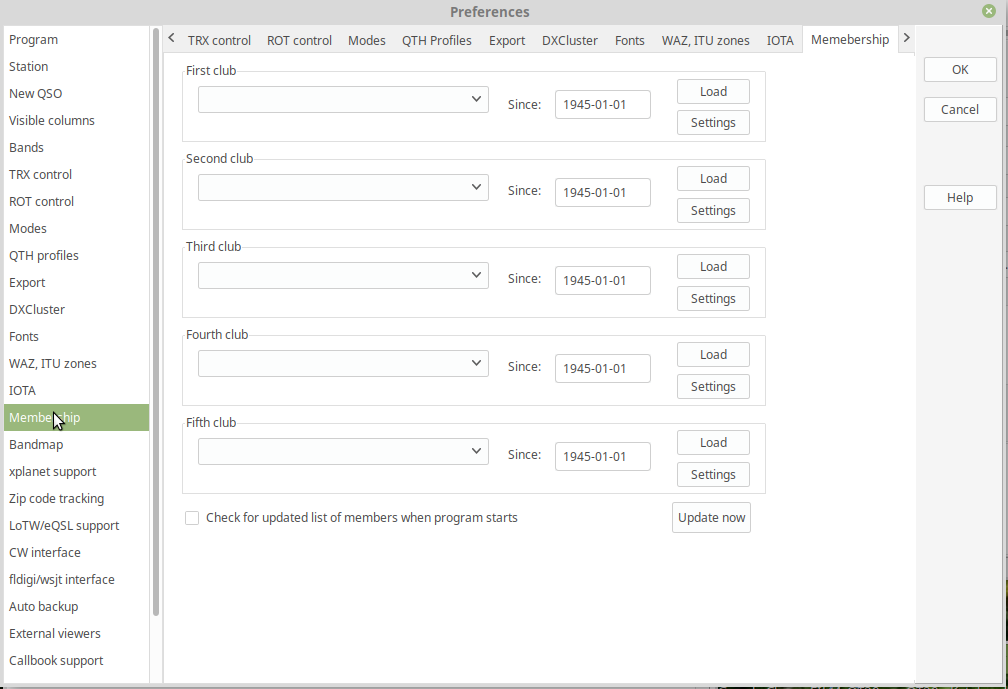
Task: Open Settings for Third club
Action: pyautogui.click(x=713, y=298)
